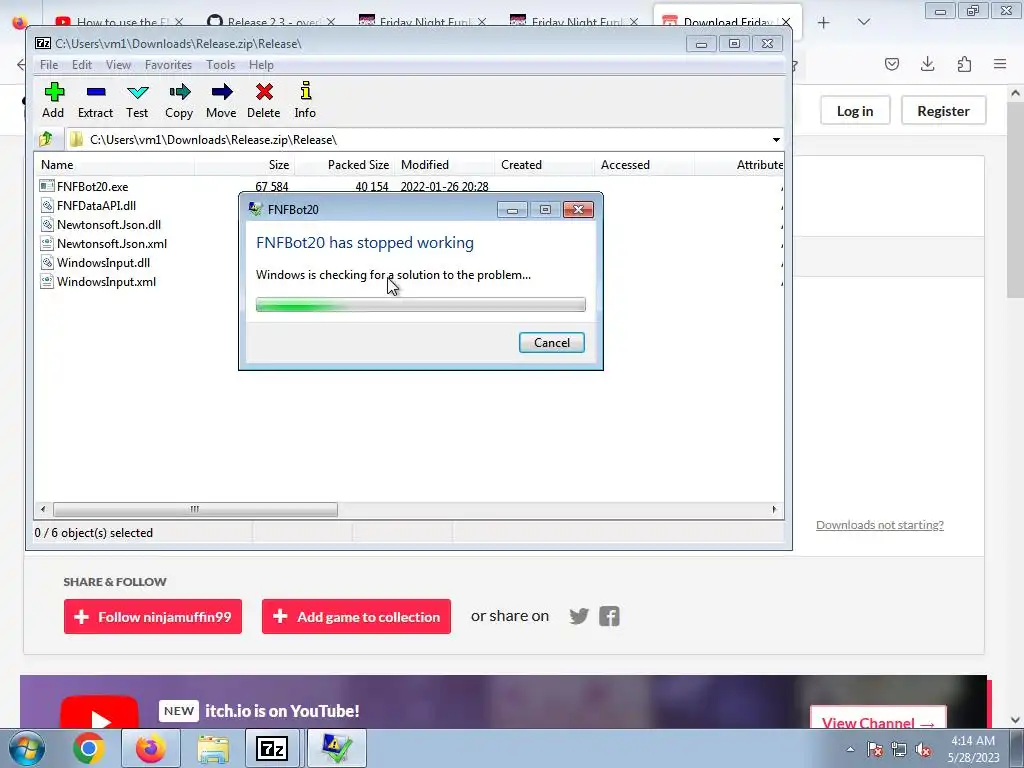Share on Facebook icon
The image size is (1024, 768).
609,616
